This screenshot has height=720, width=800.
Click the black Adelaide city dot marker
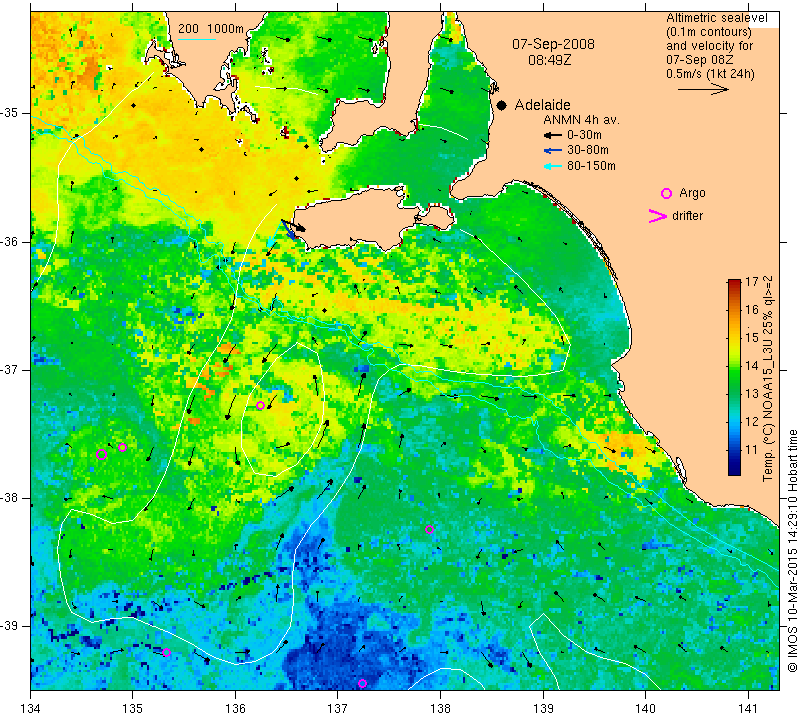click(502, 106)
